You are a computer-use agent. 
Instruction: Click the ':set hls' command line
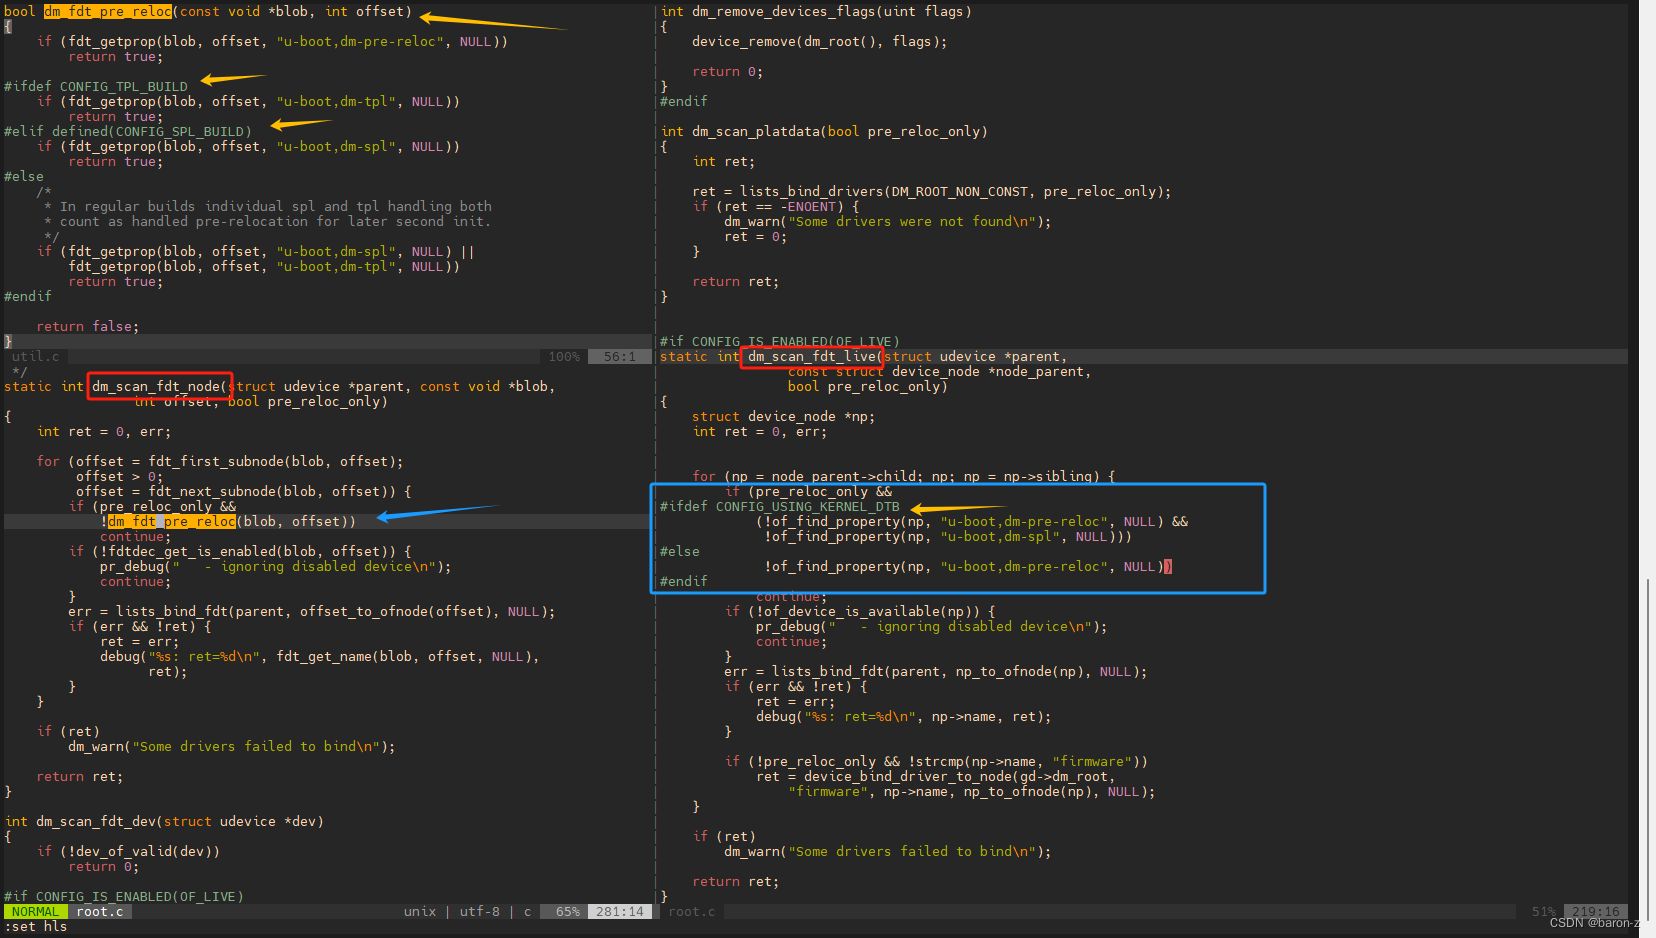[36, 926]
